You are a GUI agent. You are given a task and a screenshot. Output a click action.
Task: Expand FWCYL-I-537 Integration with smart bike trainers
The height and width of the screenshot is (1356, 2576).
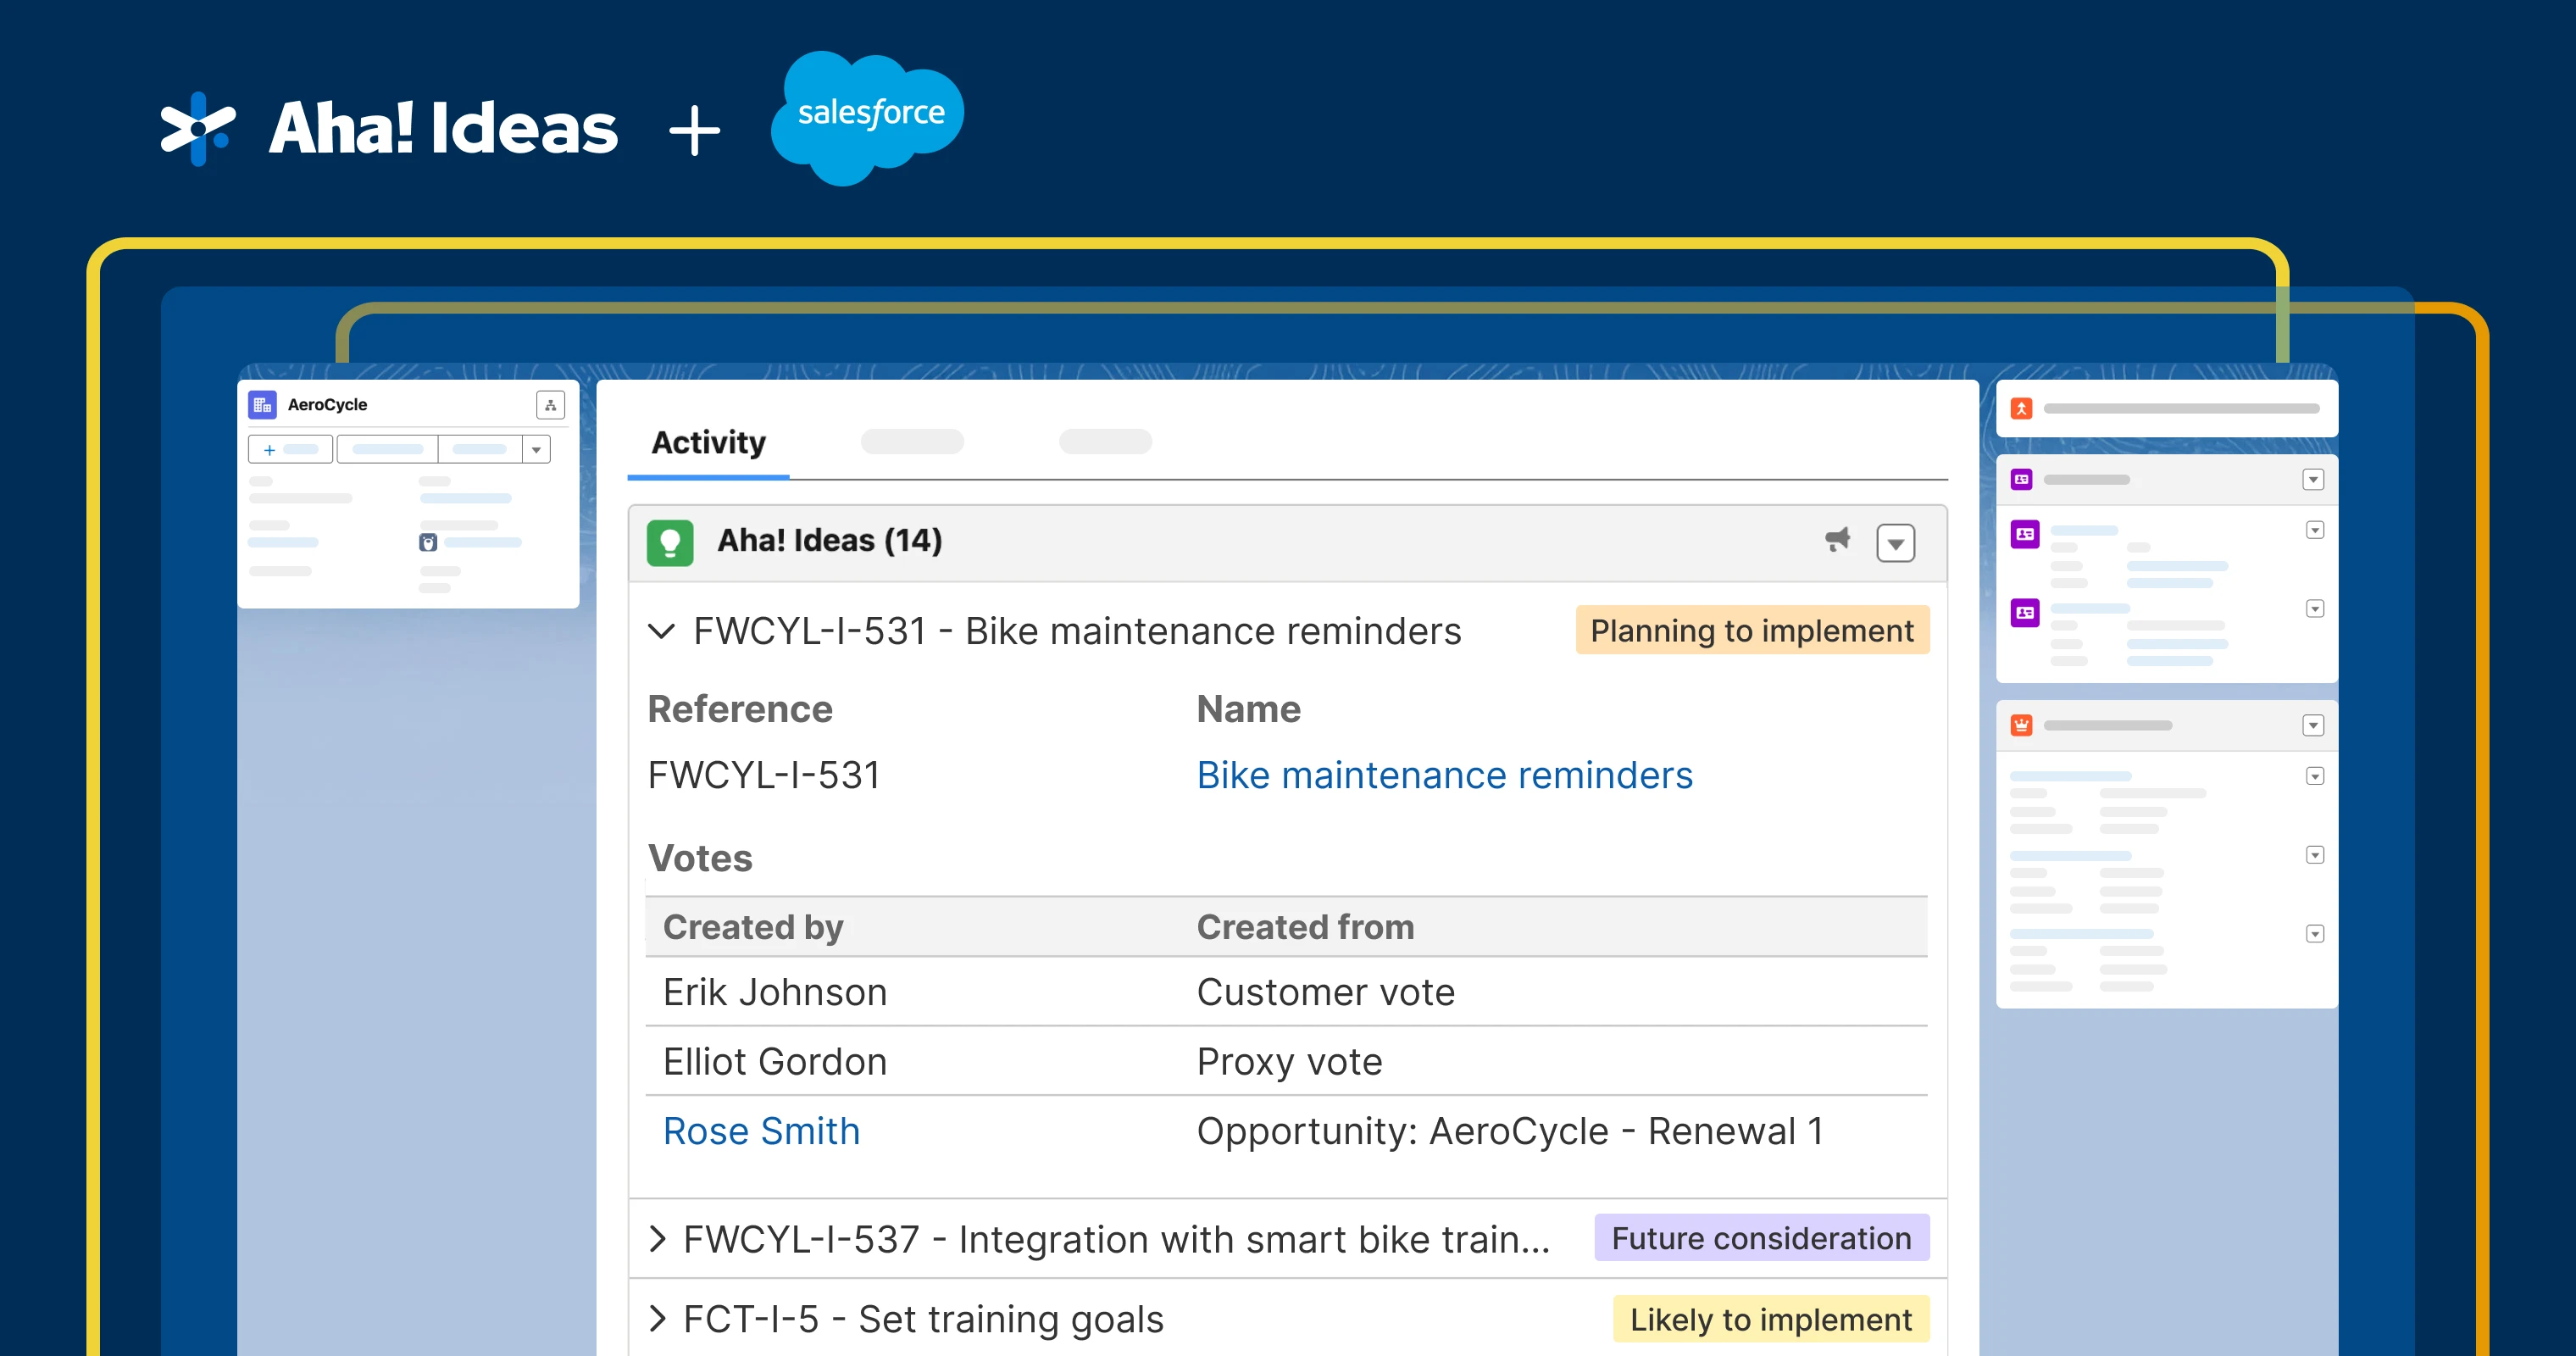(x=658, y=1238)
